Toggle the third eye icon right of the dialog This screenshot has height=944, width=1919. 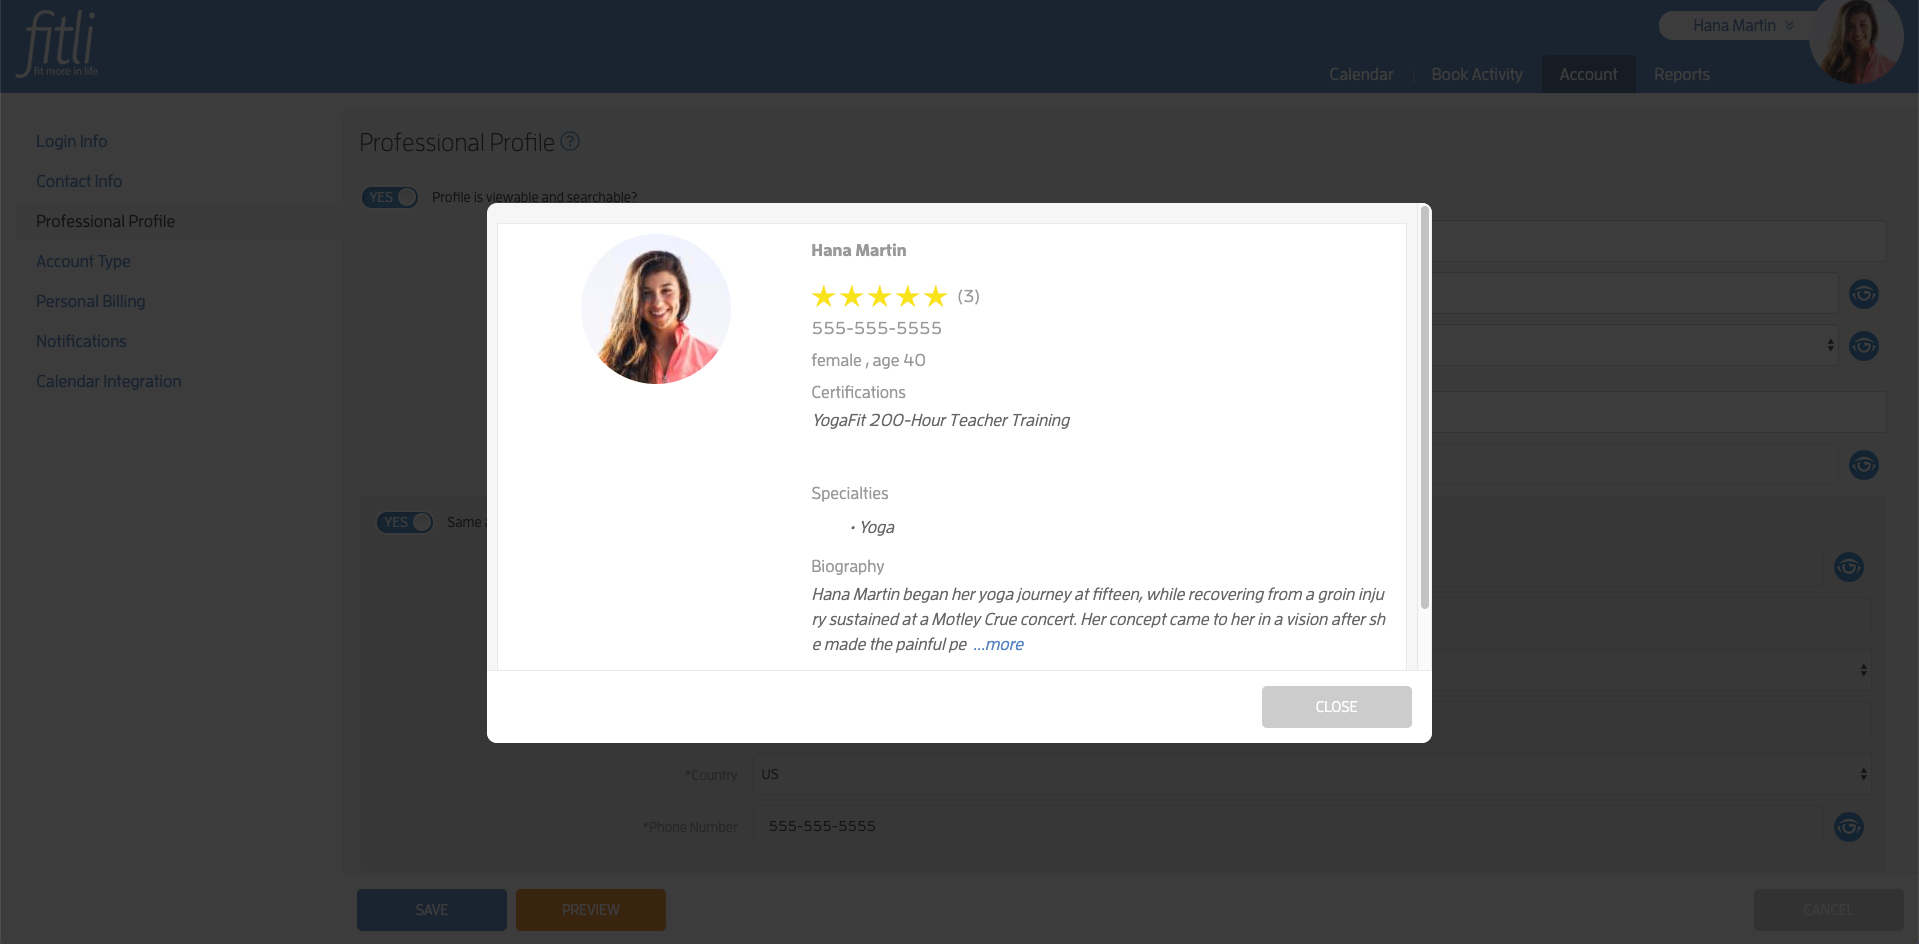pos(1864,465)
